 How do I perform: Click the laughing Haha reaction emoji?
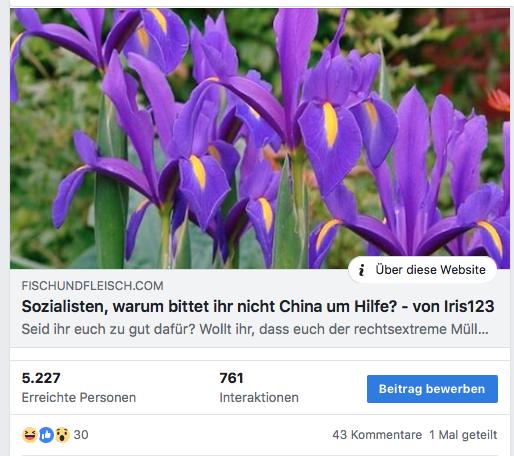(30, 435)
